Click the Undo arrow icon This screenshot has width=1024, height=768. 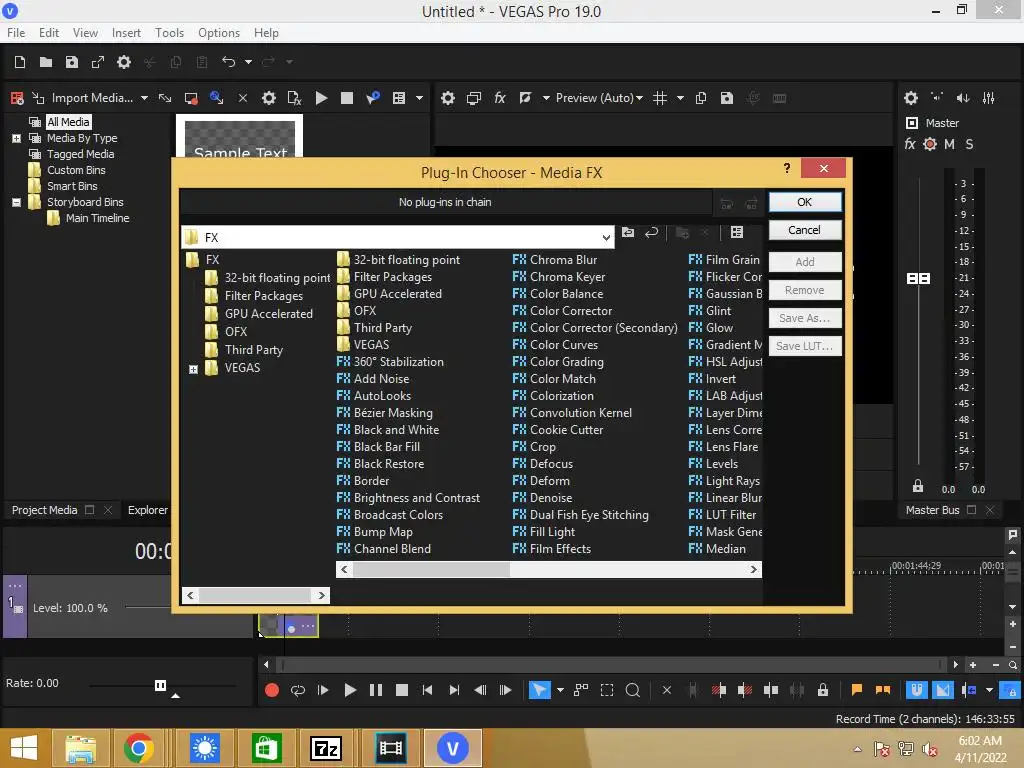[229, 62]
